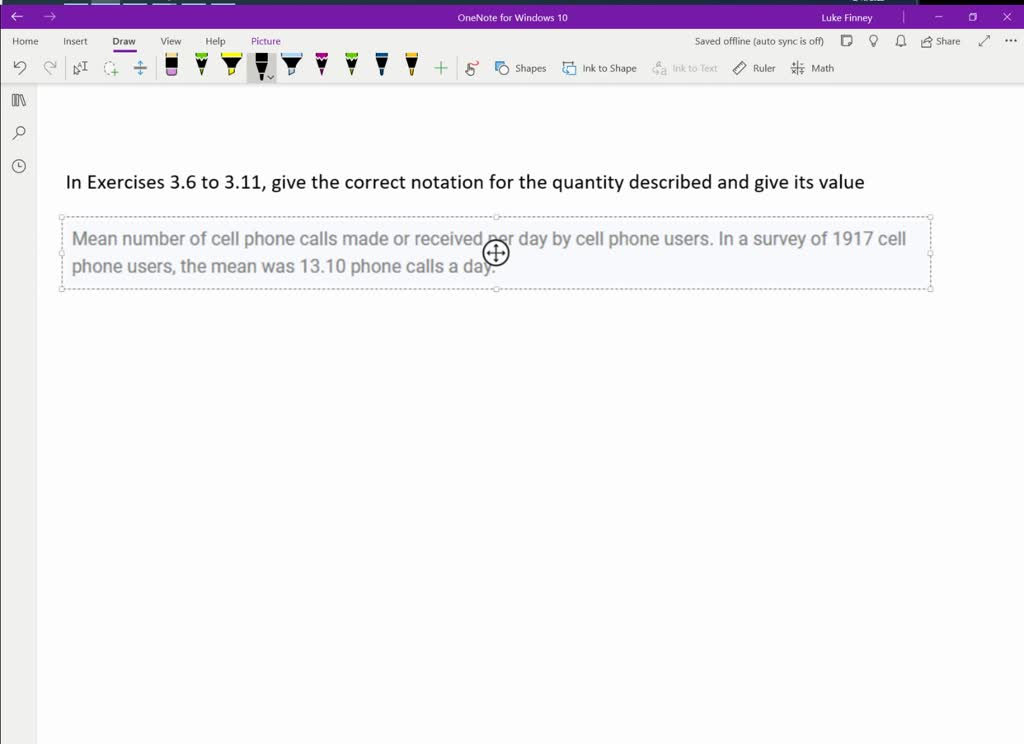Toggle full-screen view with diagonal arrows
This screenshot has height=744, width=1024.
pos(983,41)
